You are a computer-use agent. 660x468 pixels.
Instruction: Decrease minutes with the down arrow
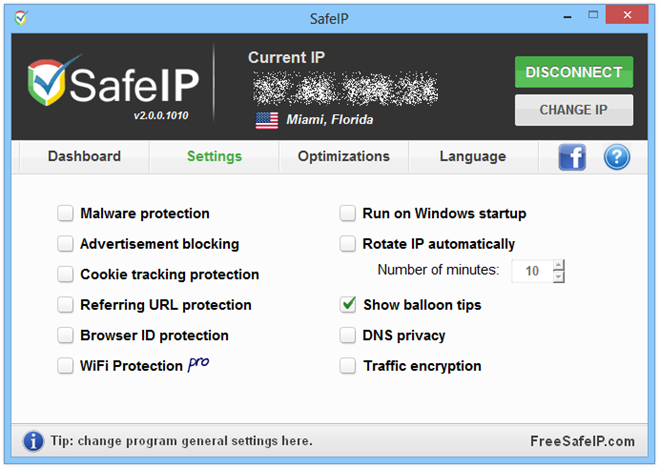(x=558, y=277)
